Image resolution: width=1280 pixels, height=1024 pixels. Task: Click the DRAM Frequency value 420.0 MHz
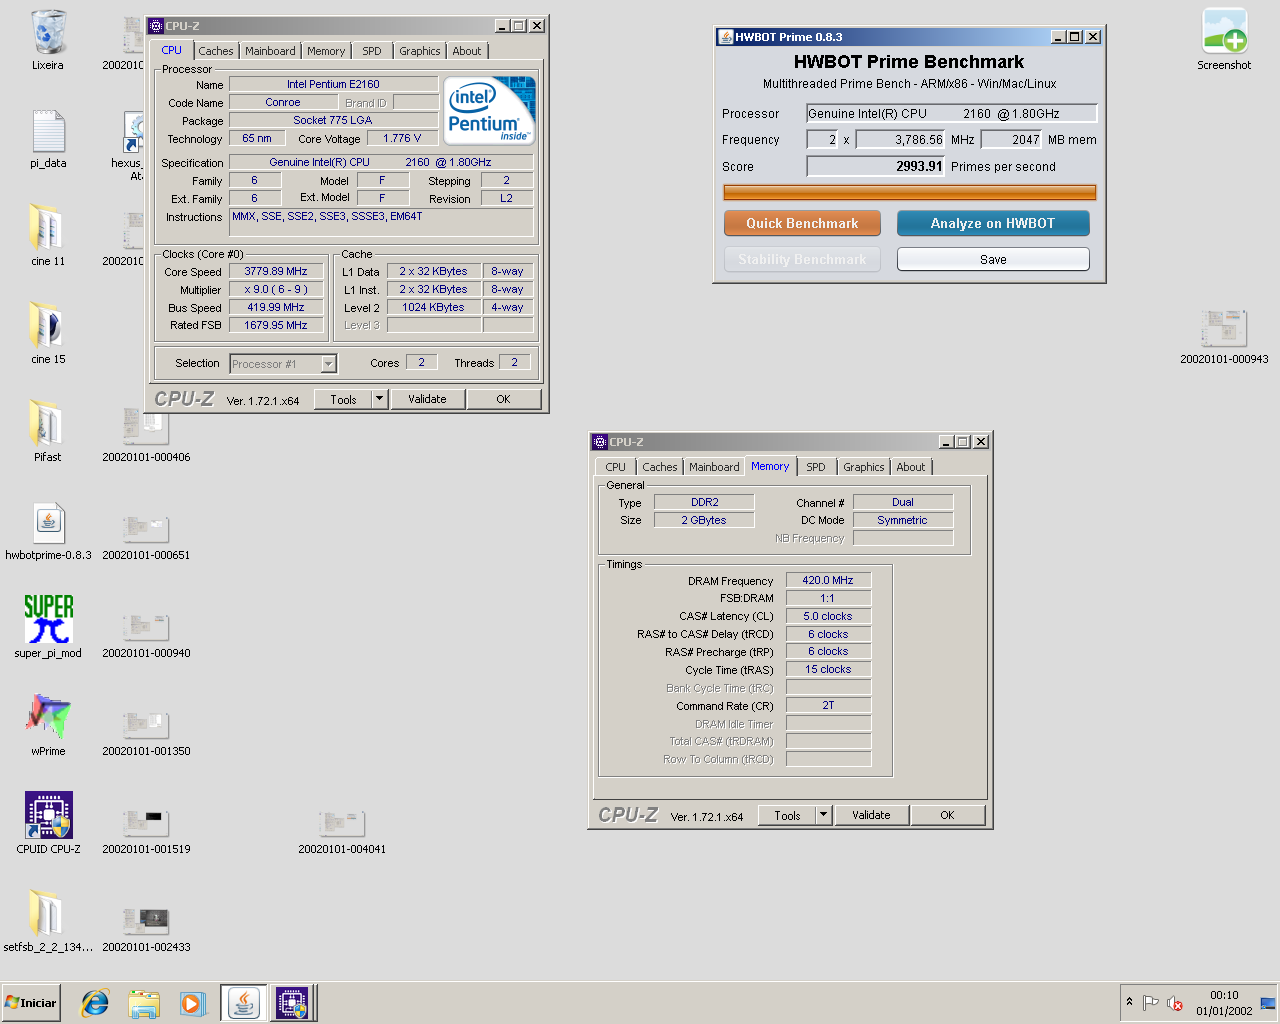tap(828, 580)
